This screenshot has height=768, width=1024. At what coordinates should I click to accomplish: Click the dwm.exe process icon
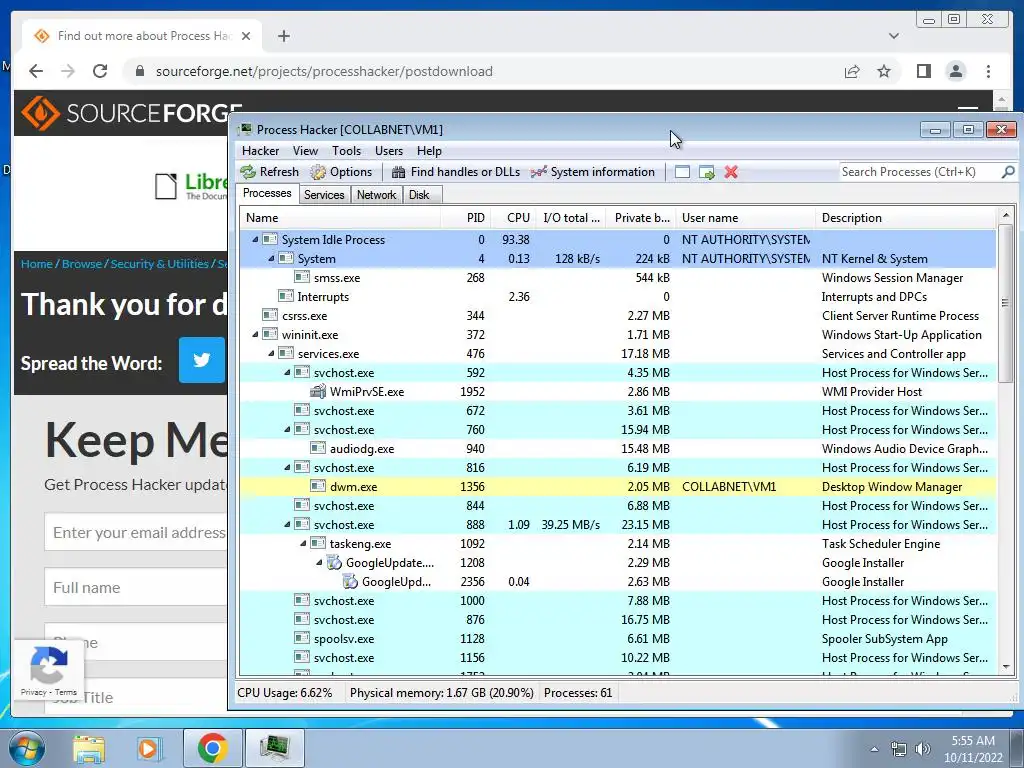(x=318, y=487)
